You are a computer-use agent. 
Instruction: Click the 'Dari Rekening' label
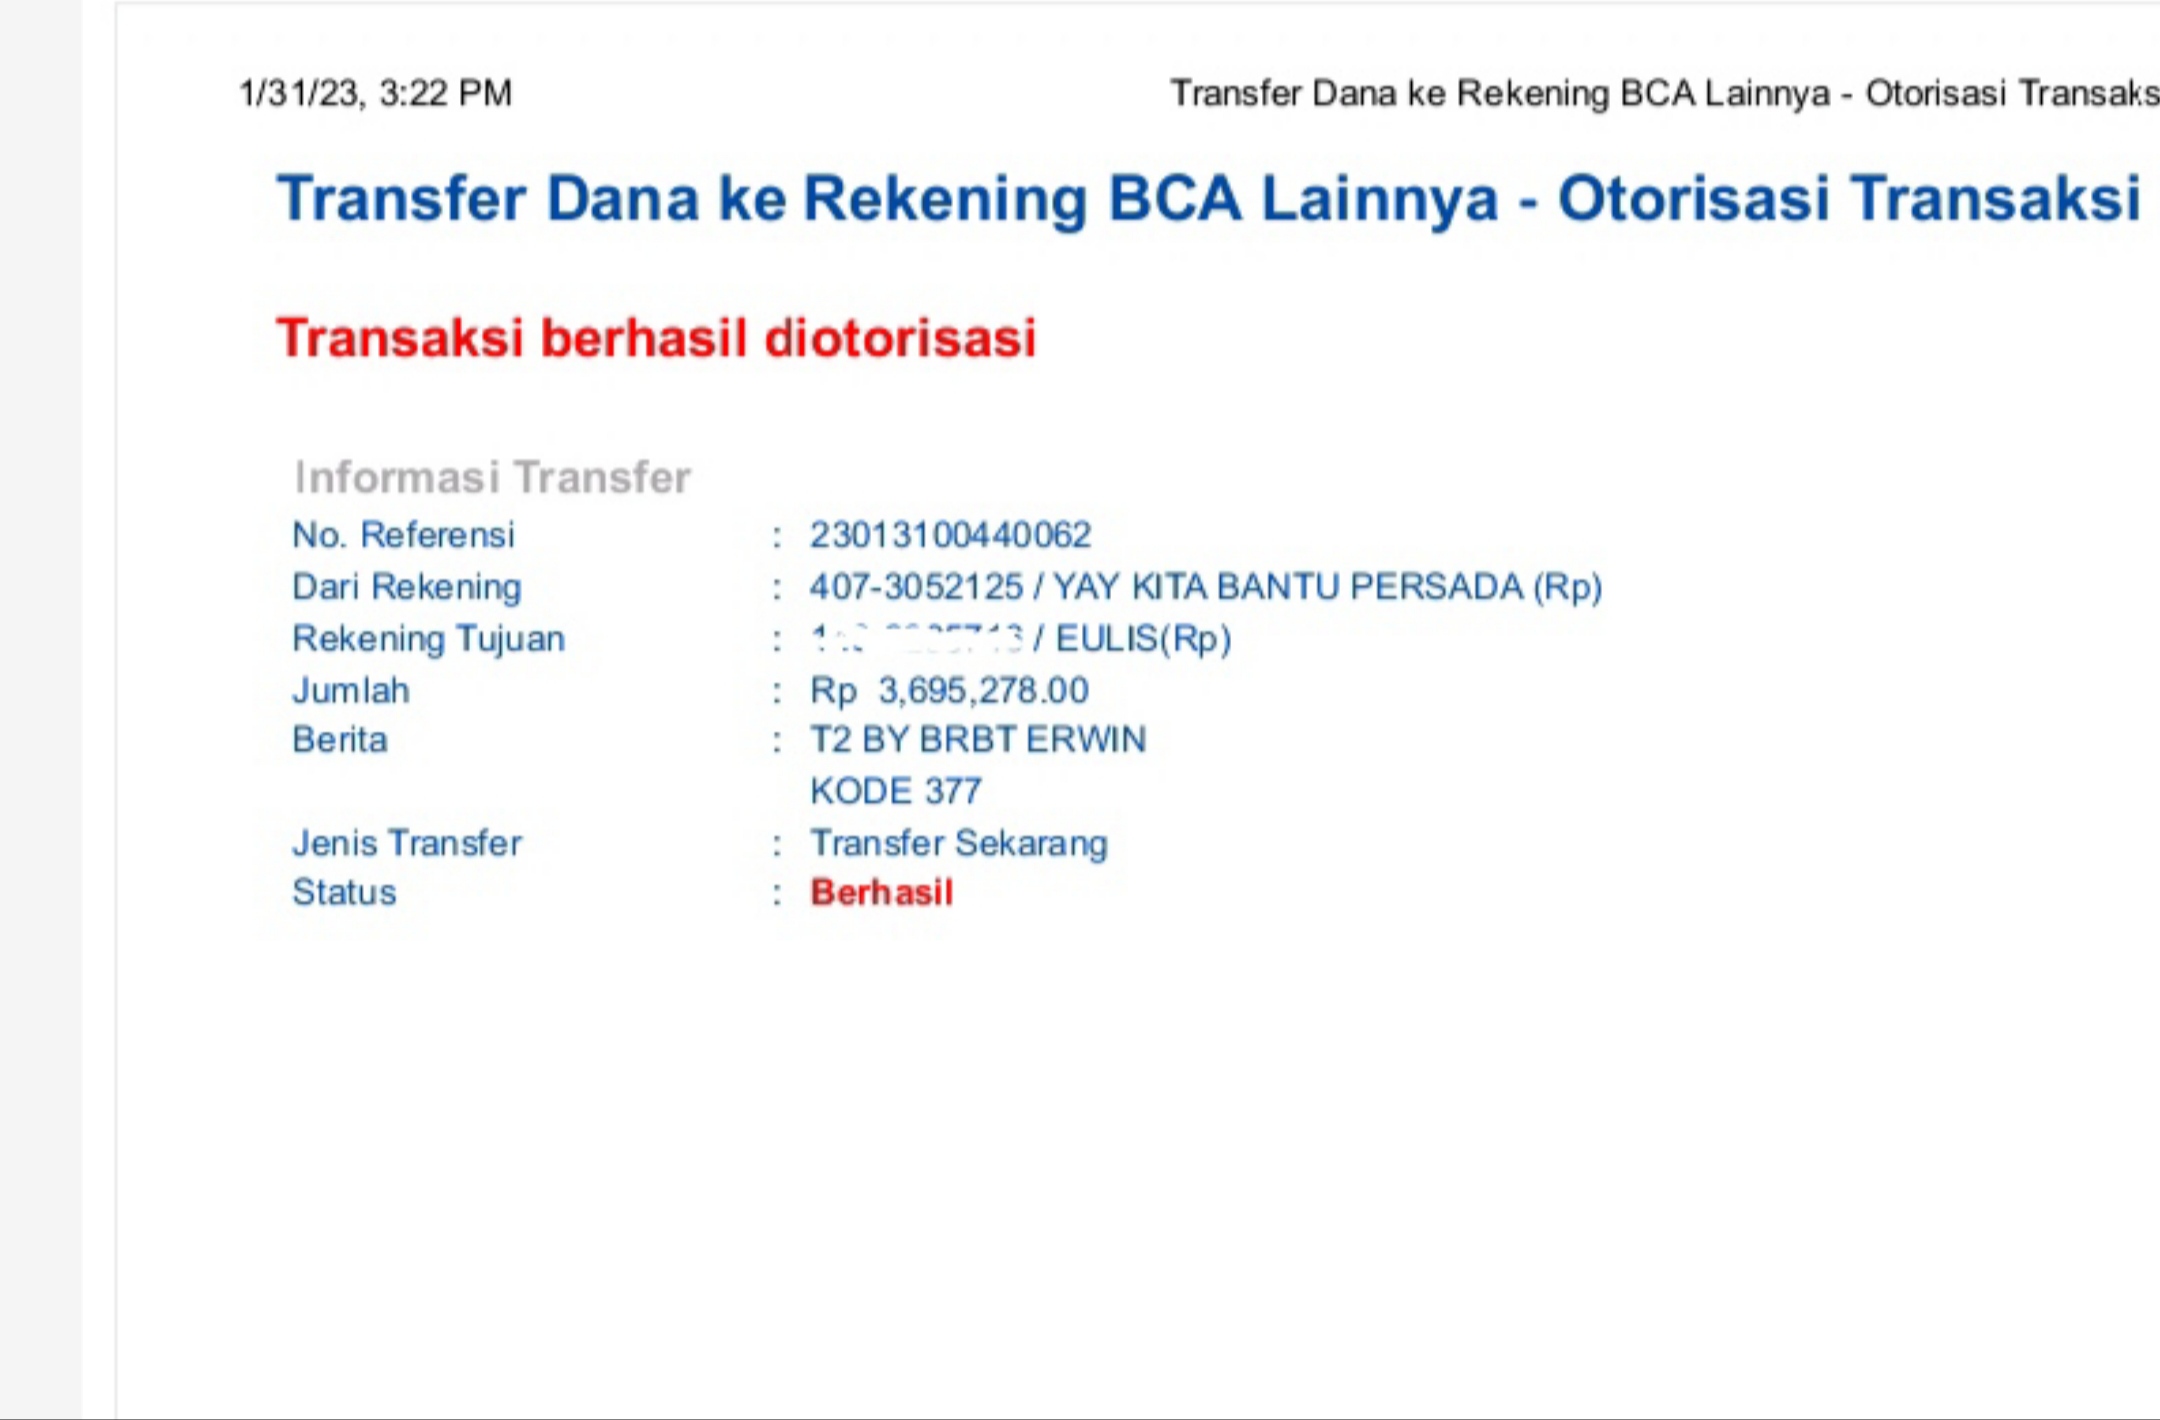coord(406,587)
